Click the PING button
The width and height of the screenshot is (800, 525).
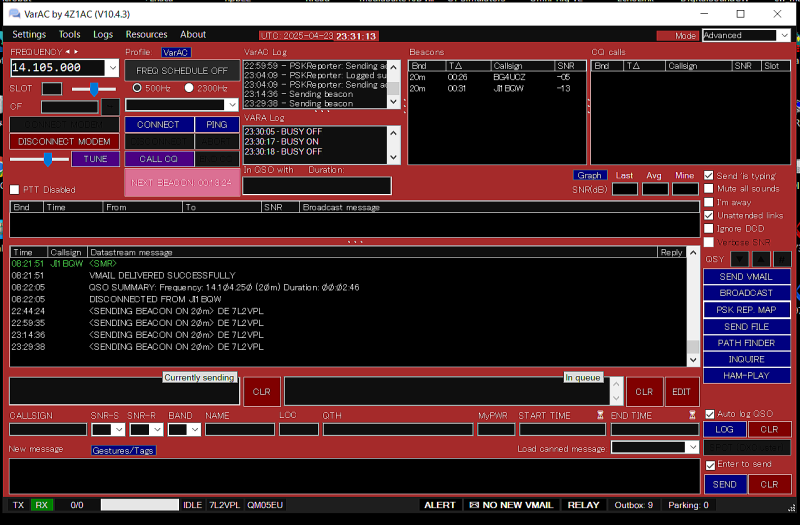(x=217, y=124)
